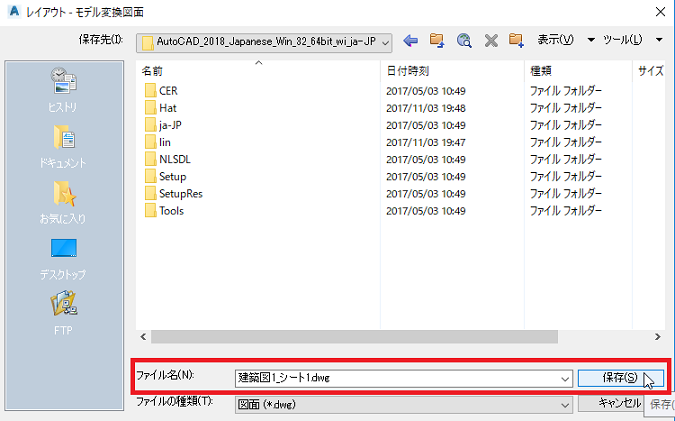Select the SetupRes folder icon

coord(150,194)
